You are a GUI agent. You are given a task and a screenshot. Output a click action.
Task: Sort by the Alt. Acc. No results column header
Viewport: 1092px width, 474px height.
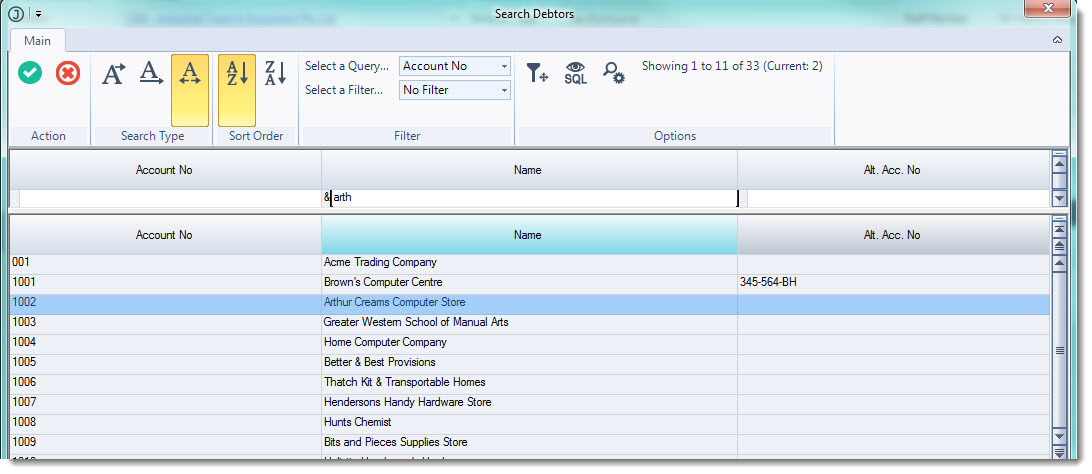pos(894,235)
